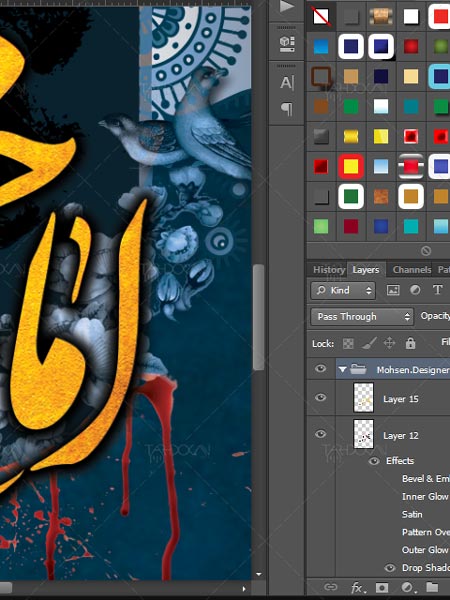The image size is (450, 600).
Task: Apply the brown outline empty-fill style
Action: 321,77
